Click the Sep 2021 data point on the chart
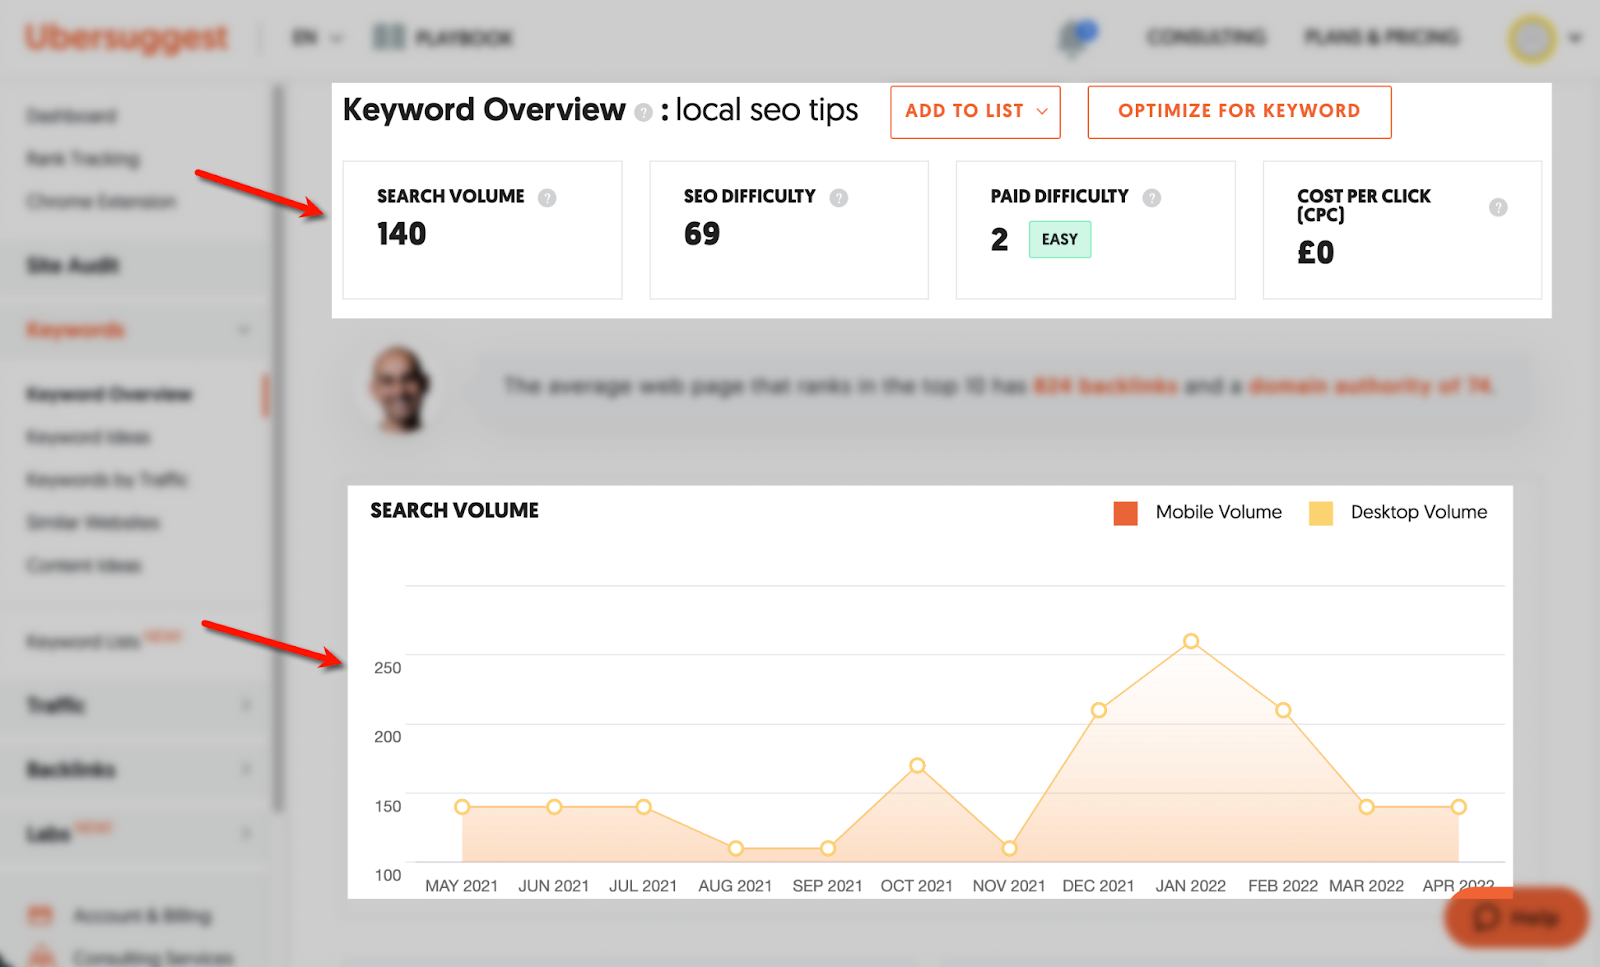The image size is (1600, 967). click(828, 848)
